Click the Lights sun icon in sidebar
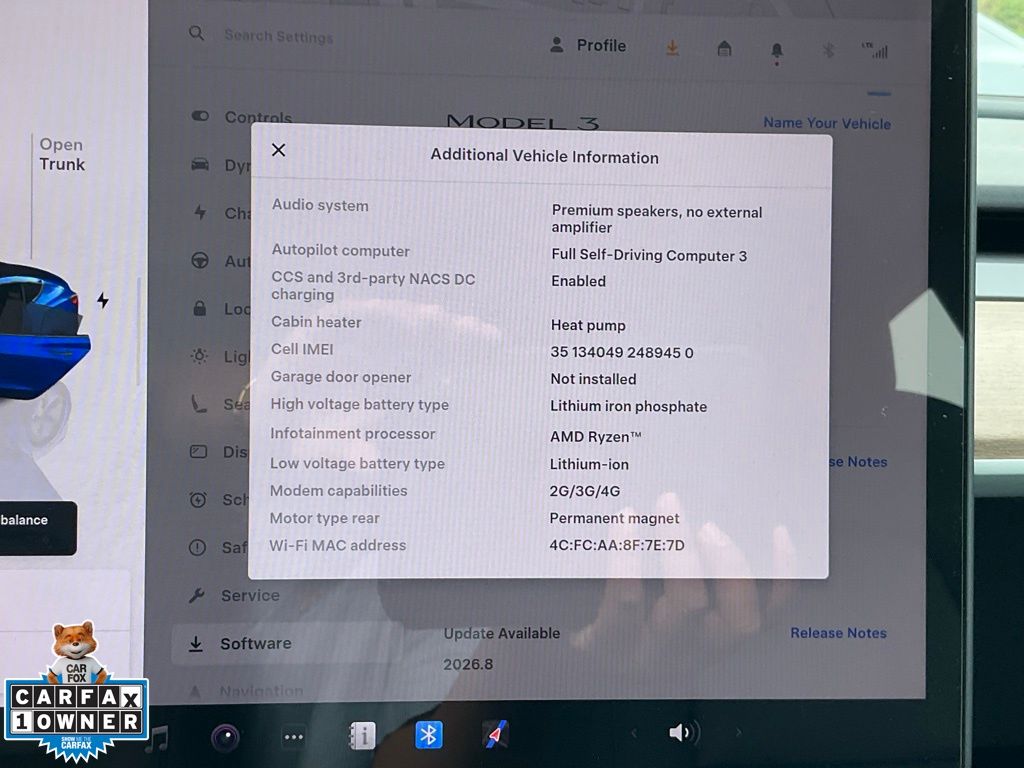The height and width of the screenshot is (768, 1024). click(x=199, y=356)
